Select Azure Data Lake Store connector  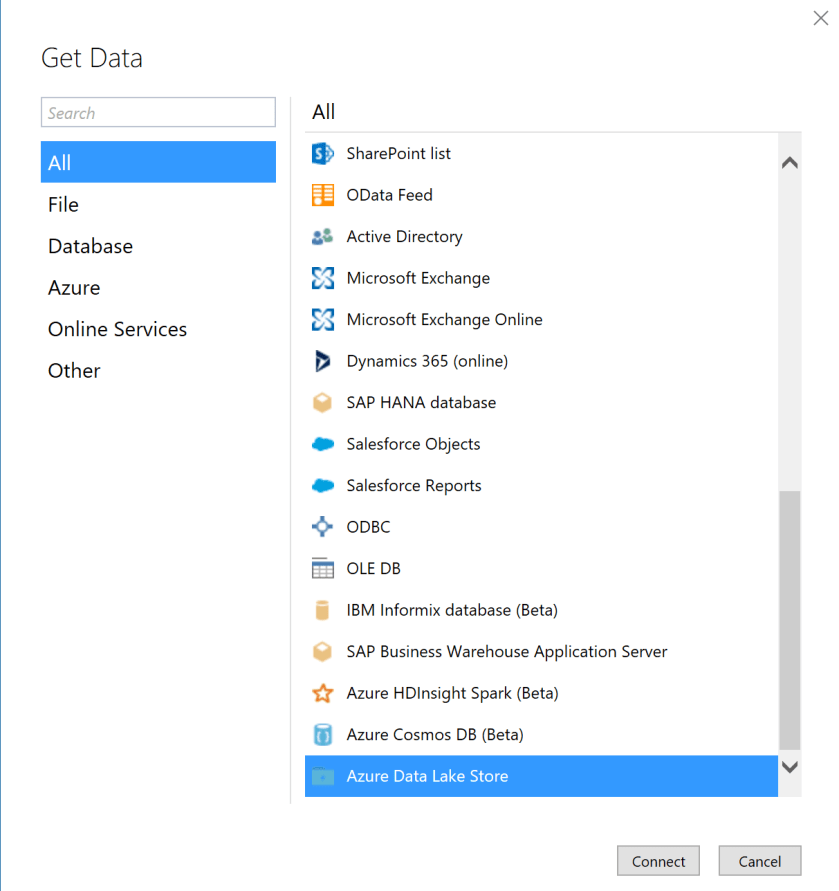pyautogui.click(x=428, y=776)
